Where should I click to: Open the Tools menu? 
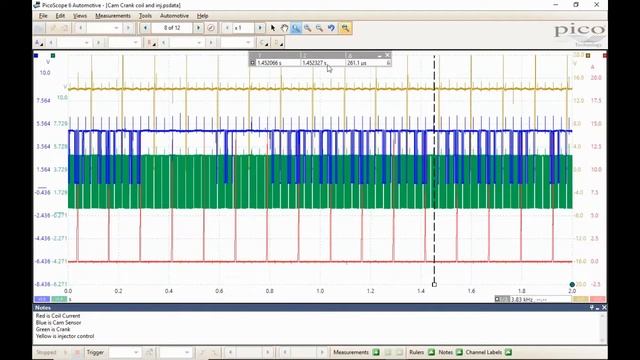145,16
